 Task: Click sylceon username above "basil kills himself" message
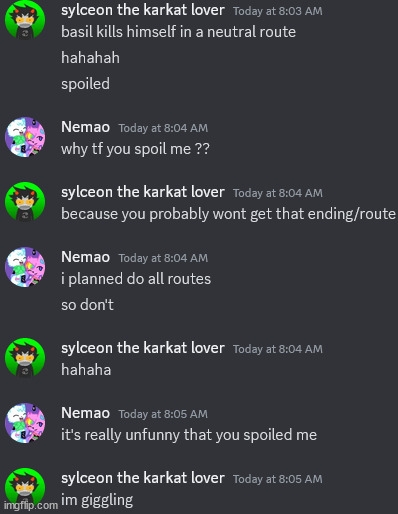[x=143, y=10]
